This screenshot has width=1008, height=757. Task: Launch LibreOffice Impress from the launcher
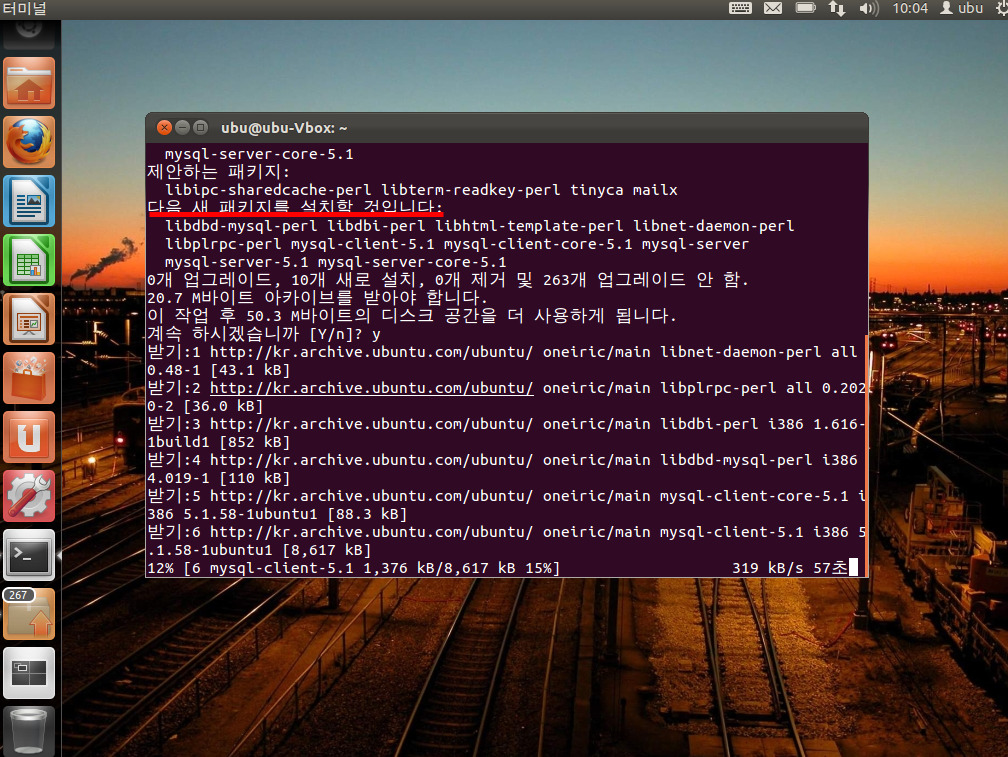tap(29, 319)
